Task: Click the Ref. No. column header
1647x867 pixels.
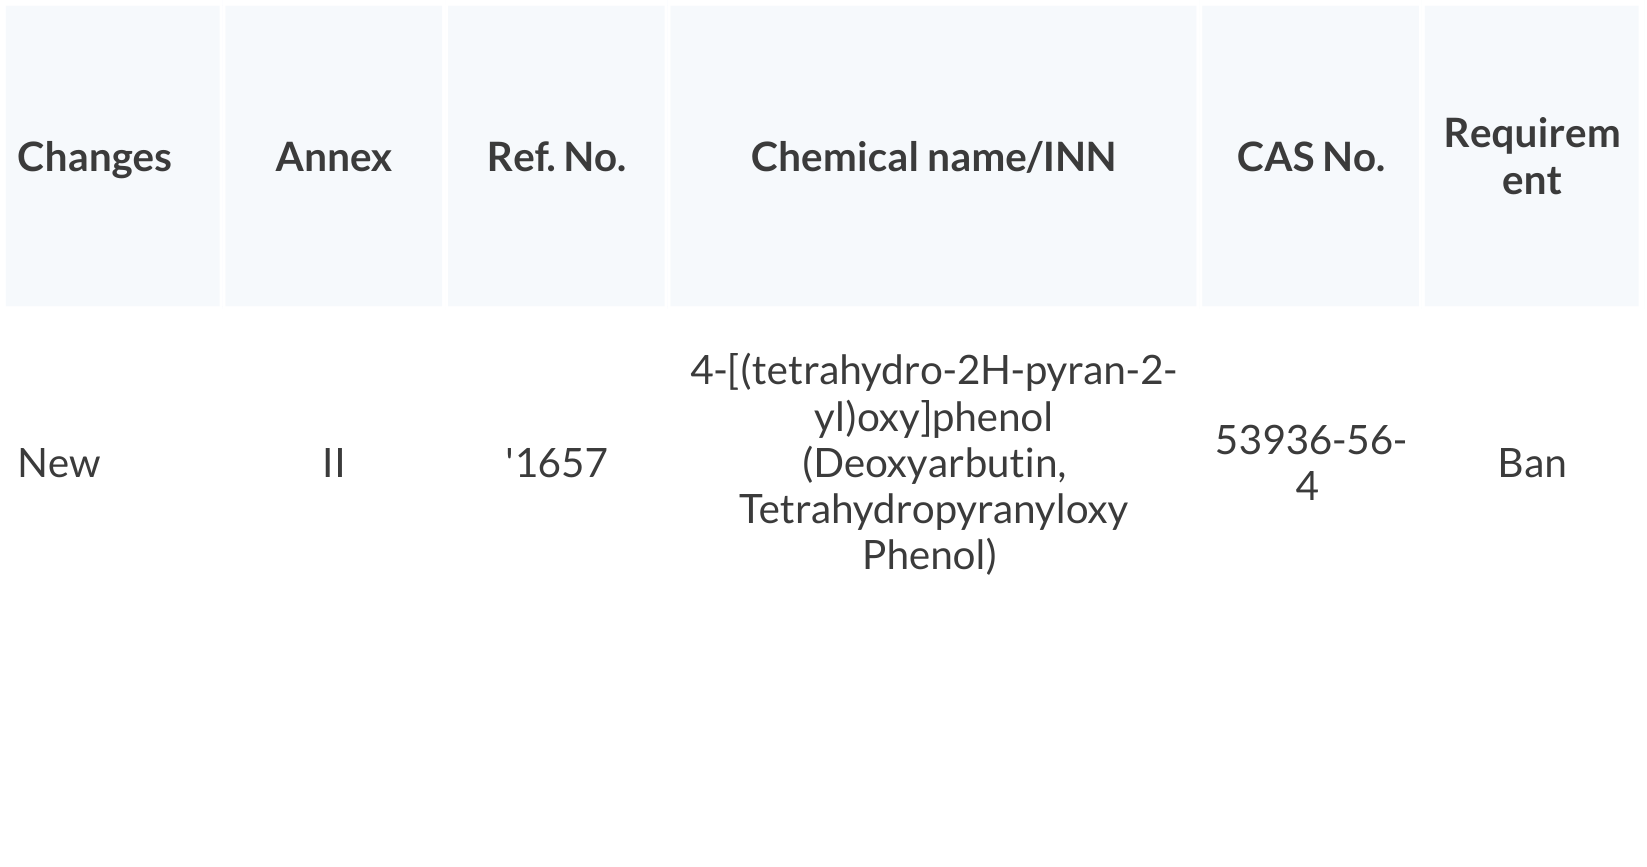Action: pos(556,157)
